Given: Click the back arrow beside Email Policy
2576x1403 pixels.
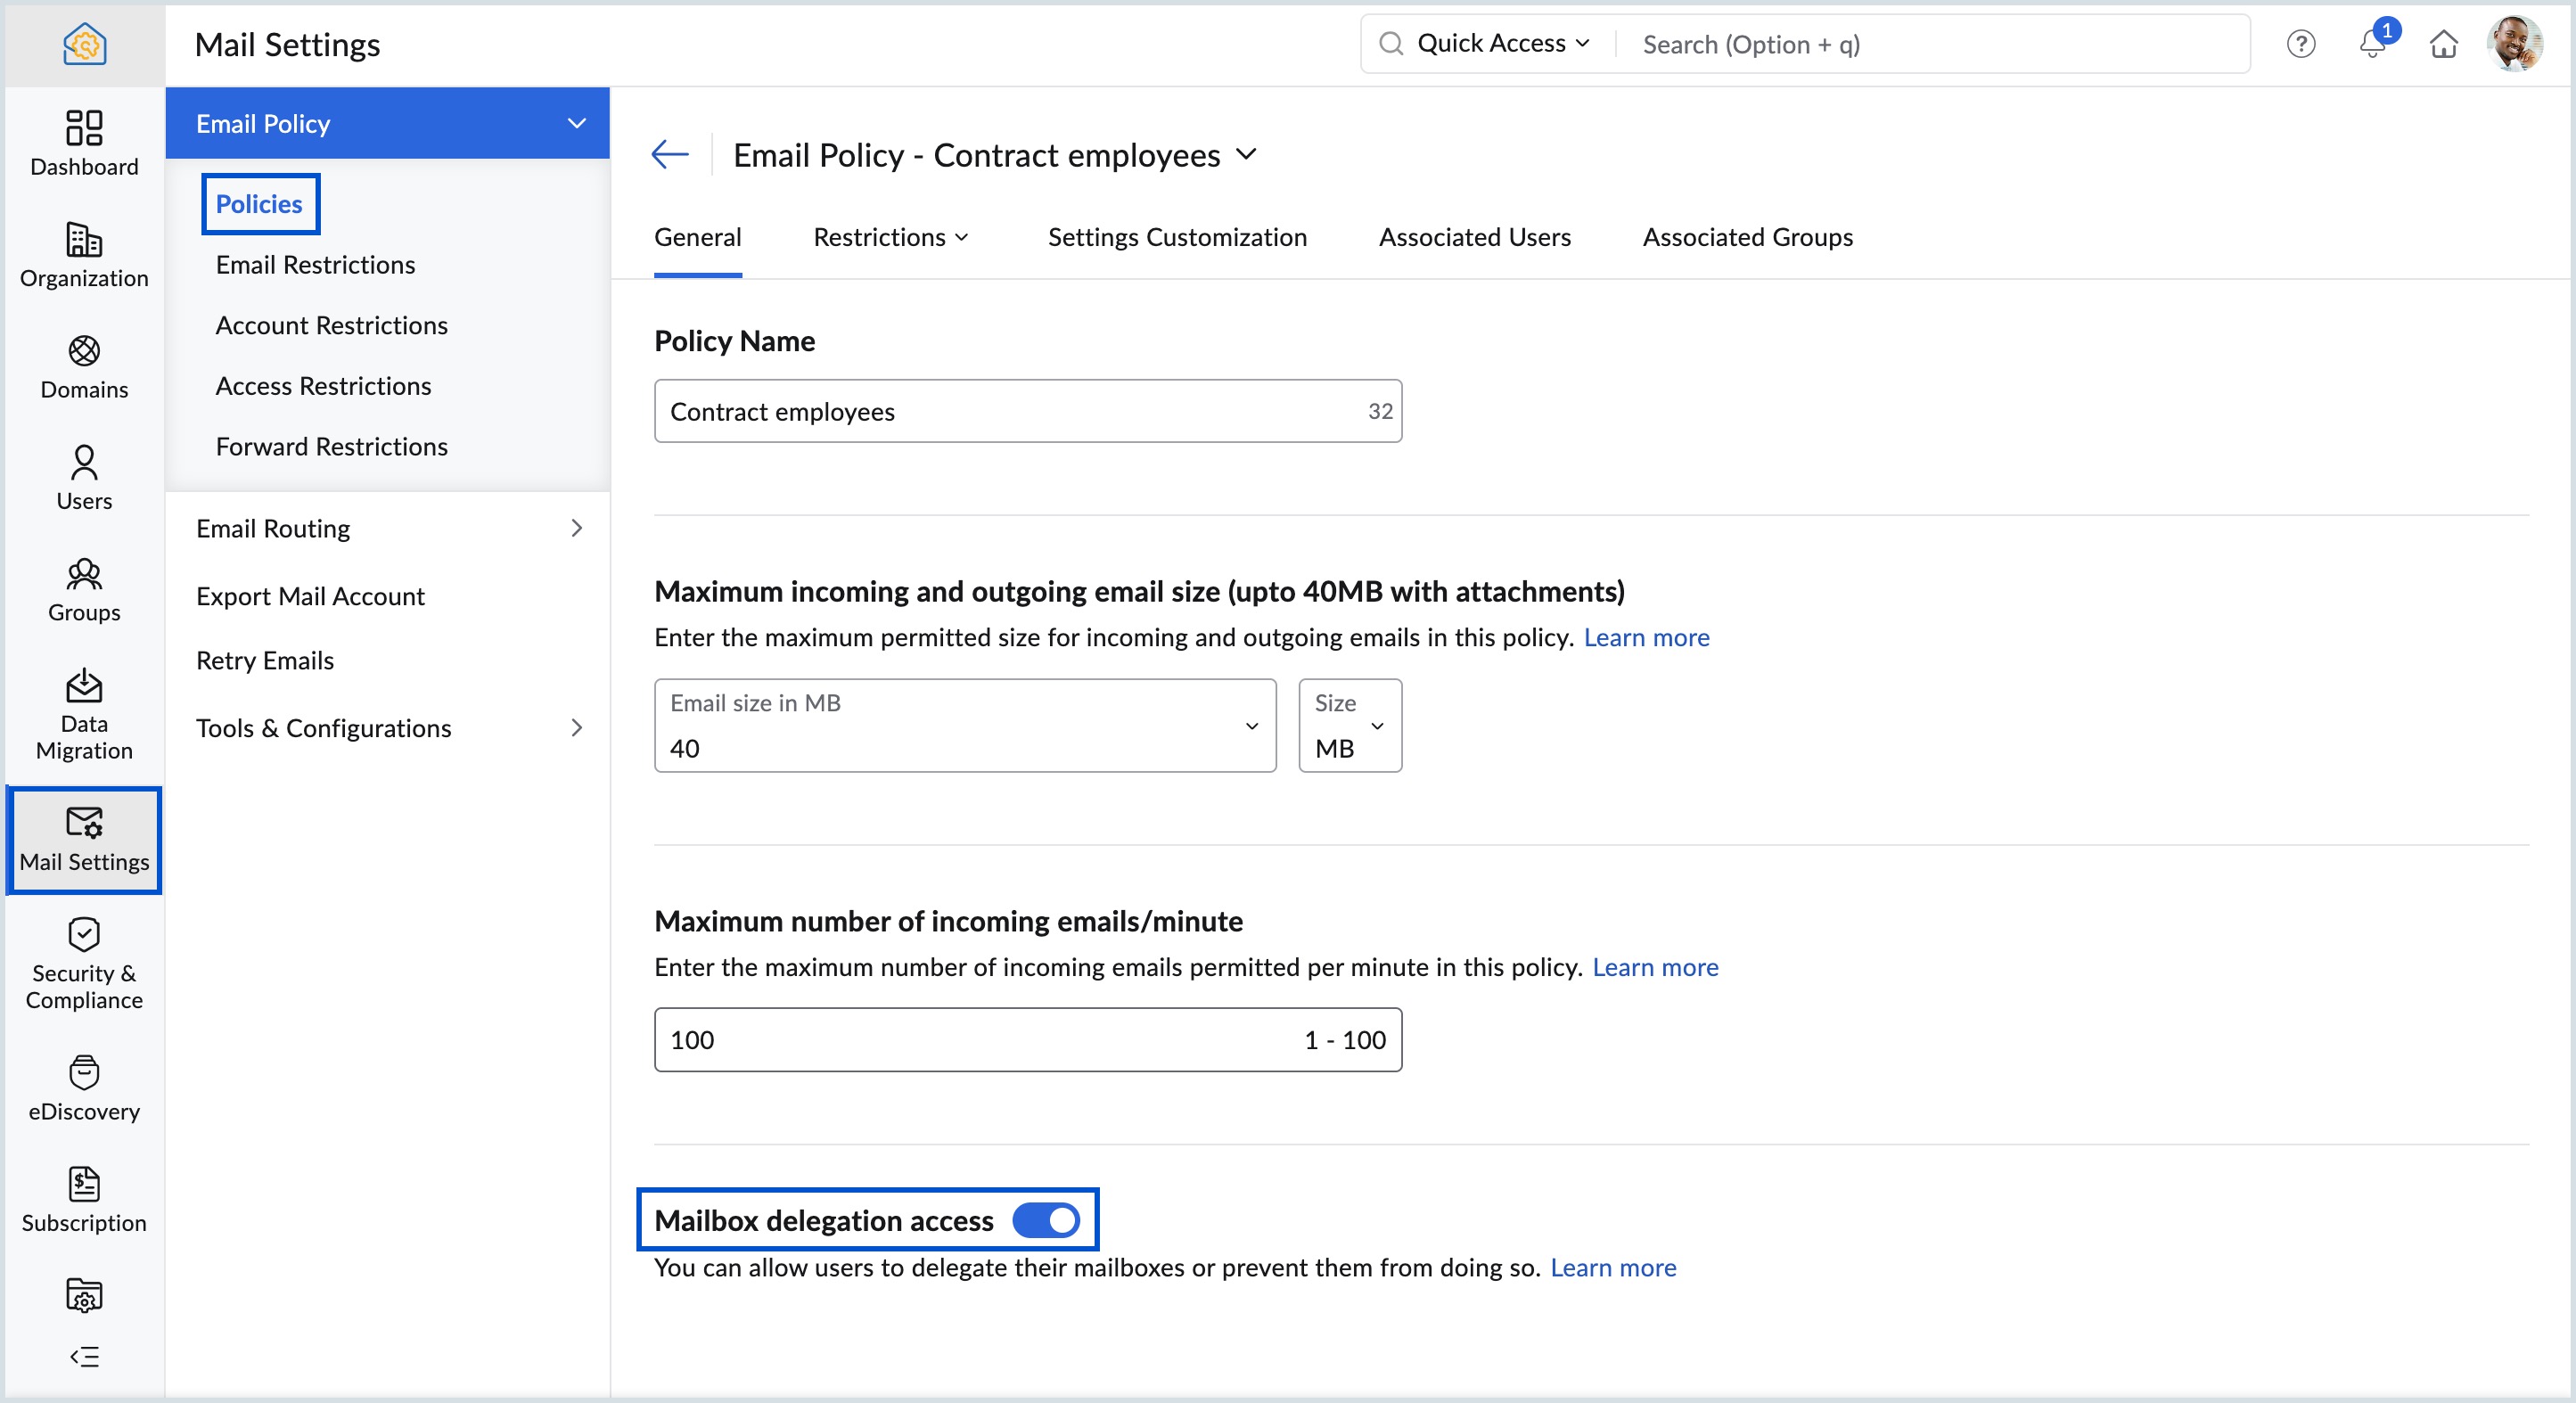Looking at the screenshot, I should point(670,154).
